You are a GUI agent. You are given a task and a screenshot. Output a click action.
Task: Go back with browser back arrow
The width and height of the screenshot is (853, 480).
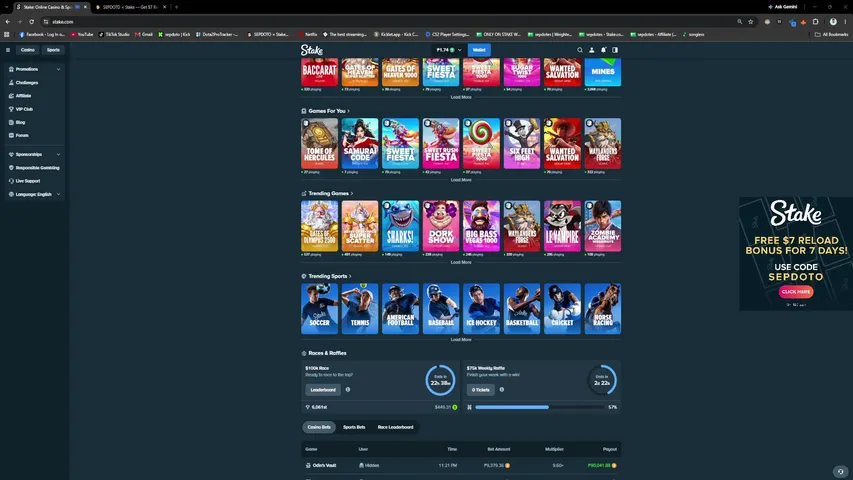pyautogui.click(x=8, y=22)
